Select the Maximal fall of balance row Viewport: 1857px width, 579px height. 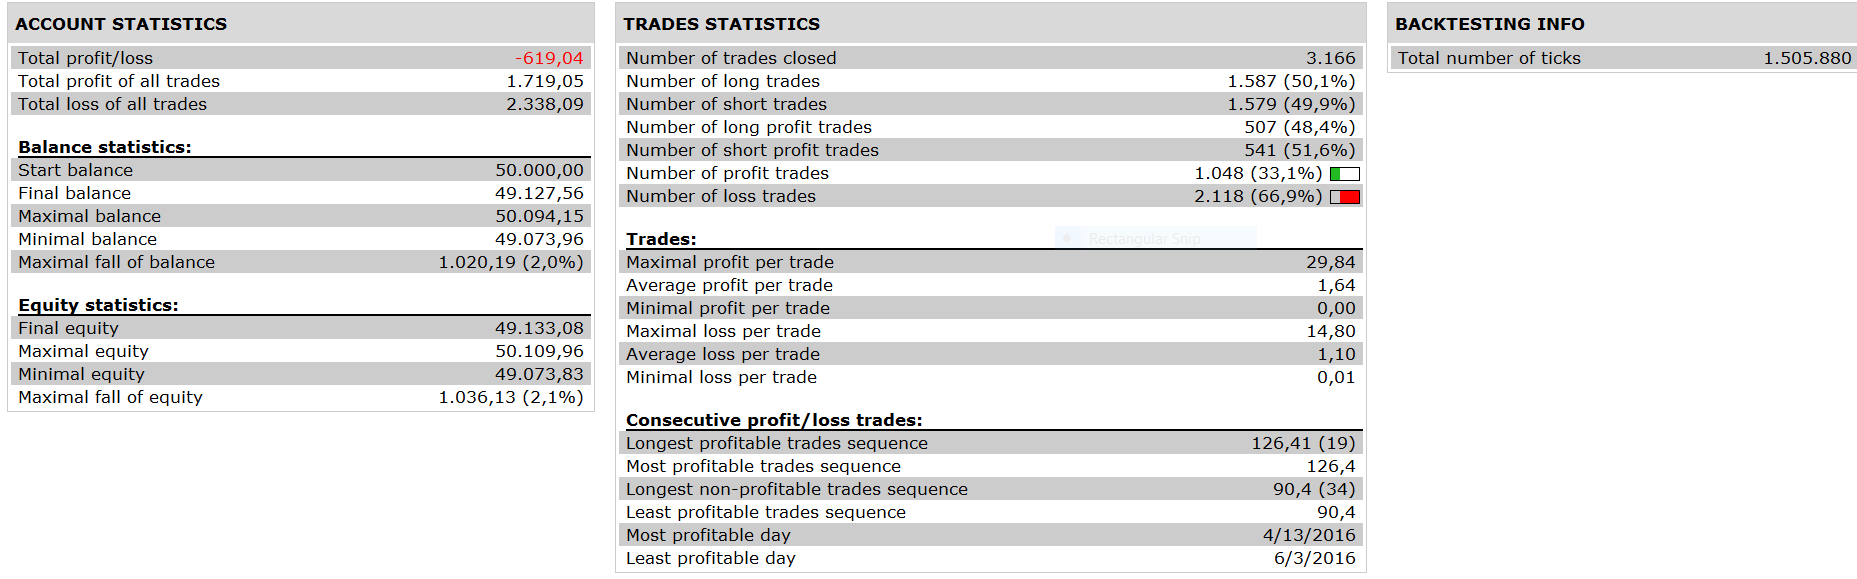[x=301, y=262]
